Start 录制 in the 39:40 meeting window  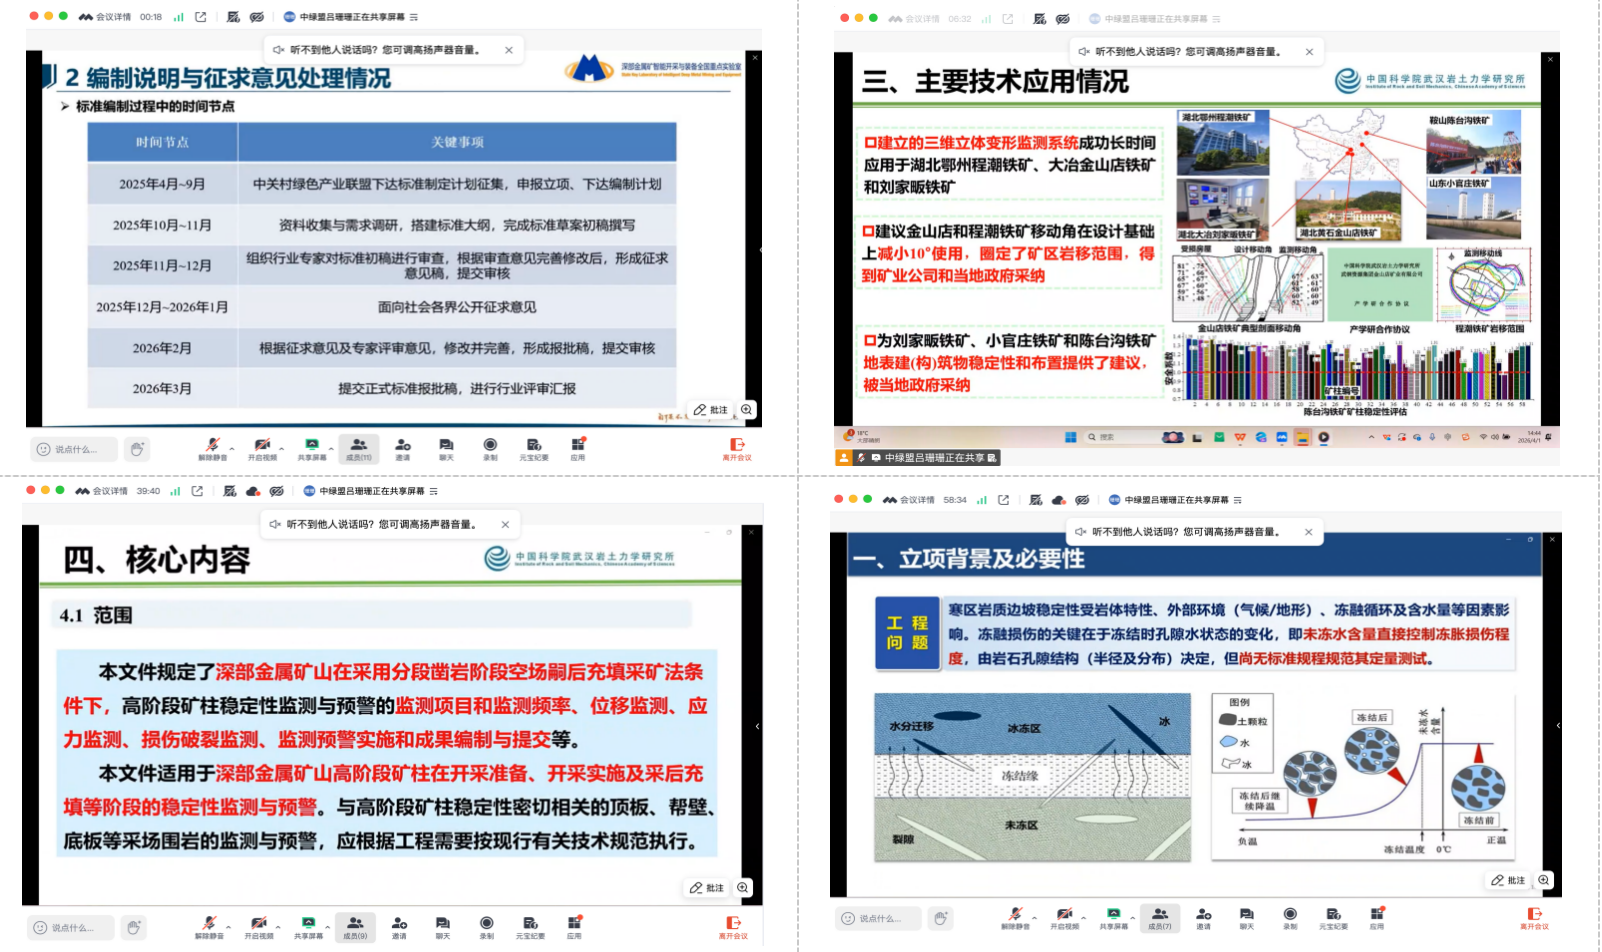(x=486, y=926)
